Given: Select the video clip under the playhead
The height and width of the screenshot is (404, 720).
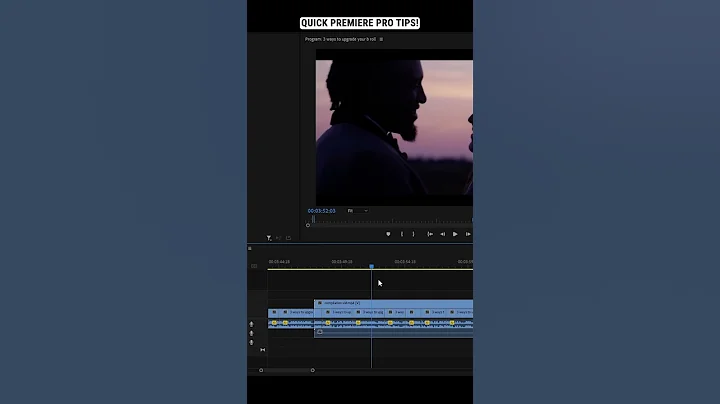Looking at the screenshot, I should click(370, 312).
